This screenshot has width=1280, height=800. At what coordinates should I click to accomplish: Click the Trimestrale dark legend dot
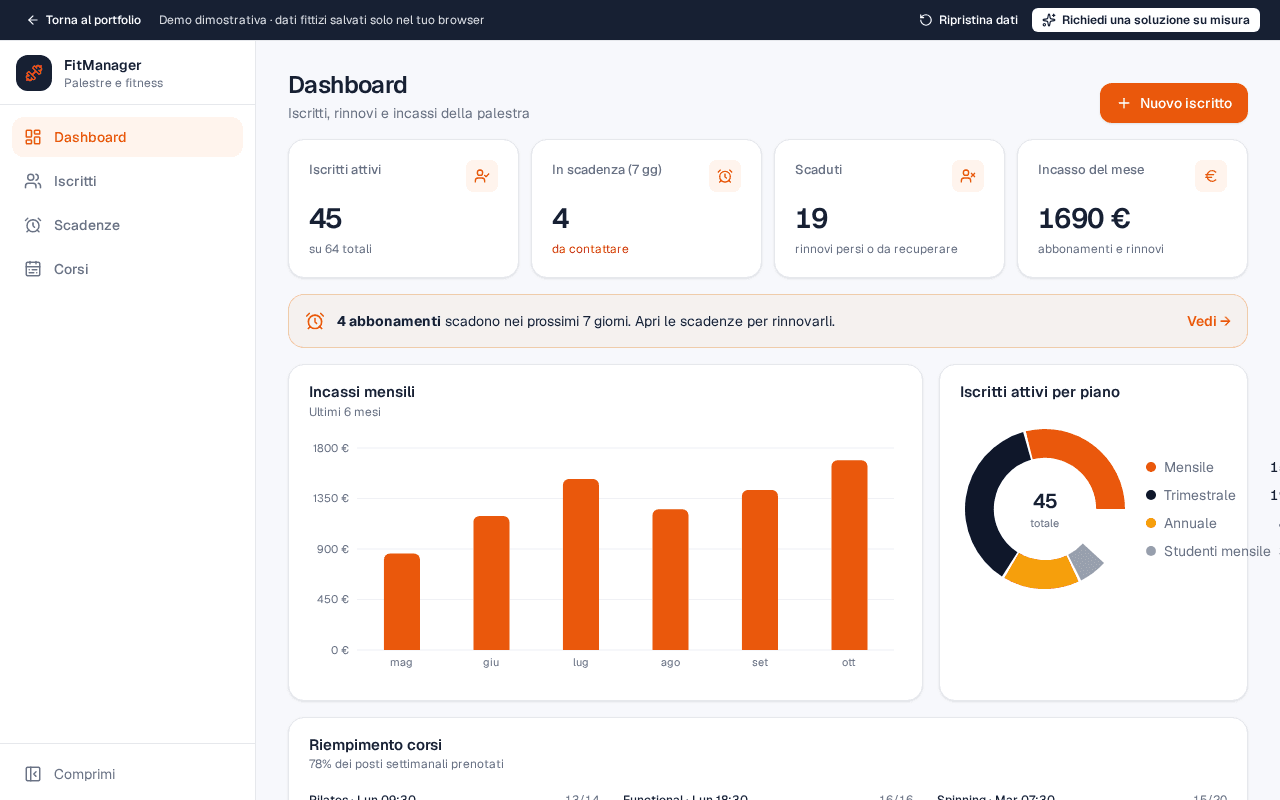pyautogui.click(x=1151, y=495)
